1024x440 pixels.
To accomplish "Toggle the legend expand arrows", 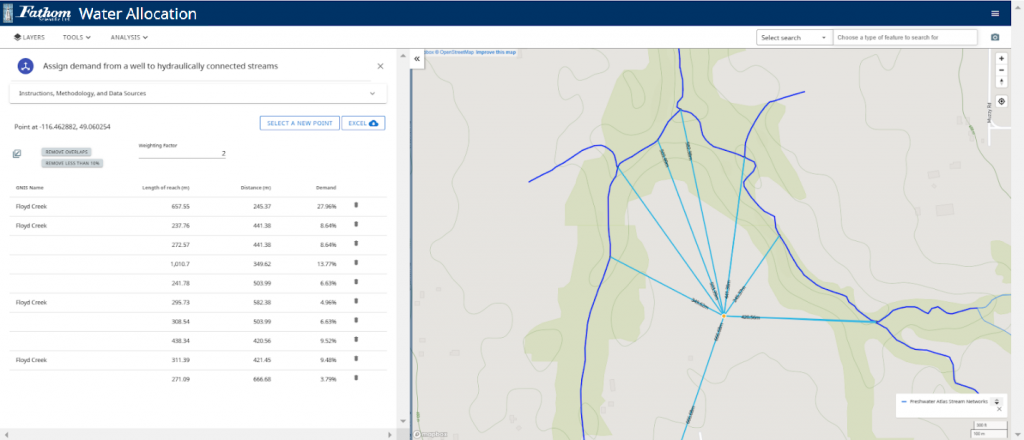I will click(997, 401).
